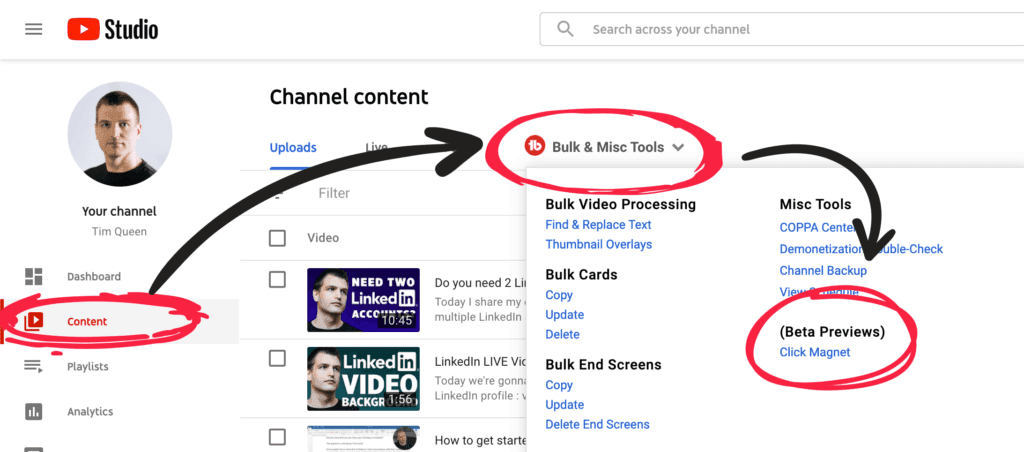This screenshot has width=1024, height=452.
Task: Open the Click Magnet beta preview
Action: (x=815, y=352)
